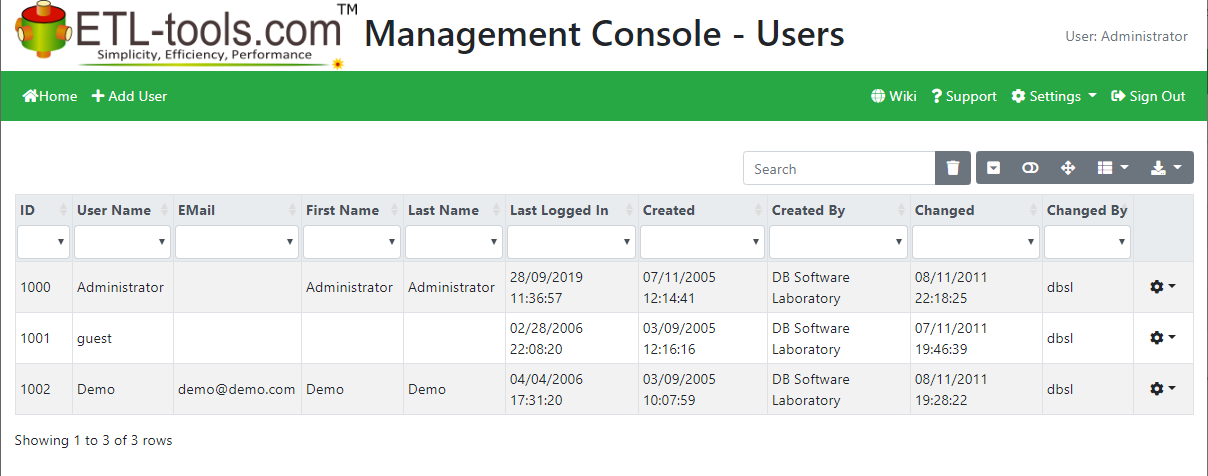Image resolution: width=1208 pixels, height=476 pixels.
Task: Open the export download dropdown
Action: click(1166, 168)
